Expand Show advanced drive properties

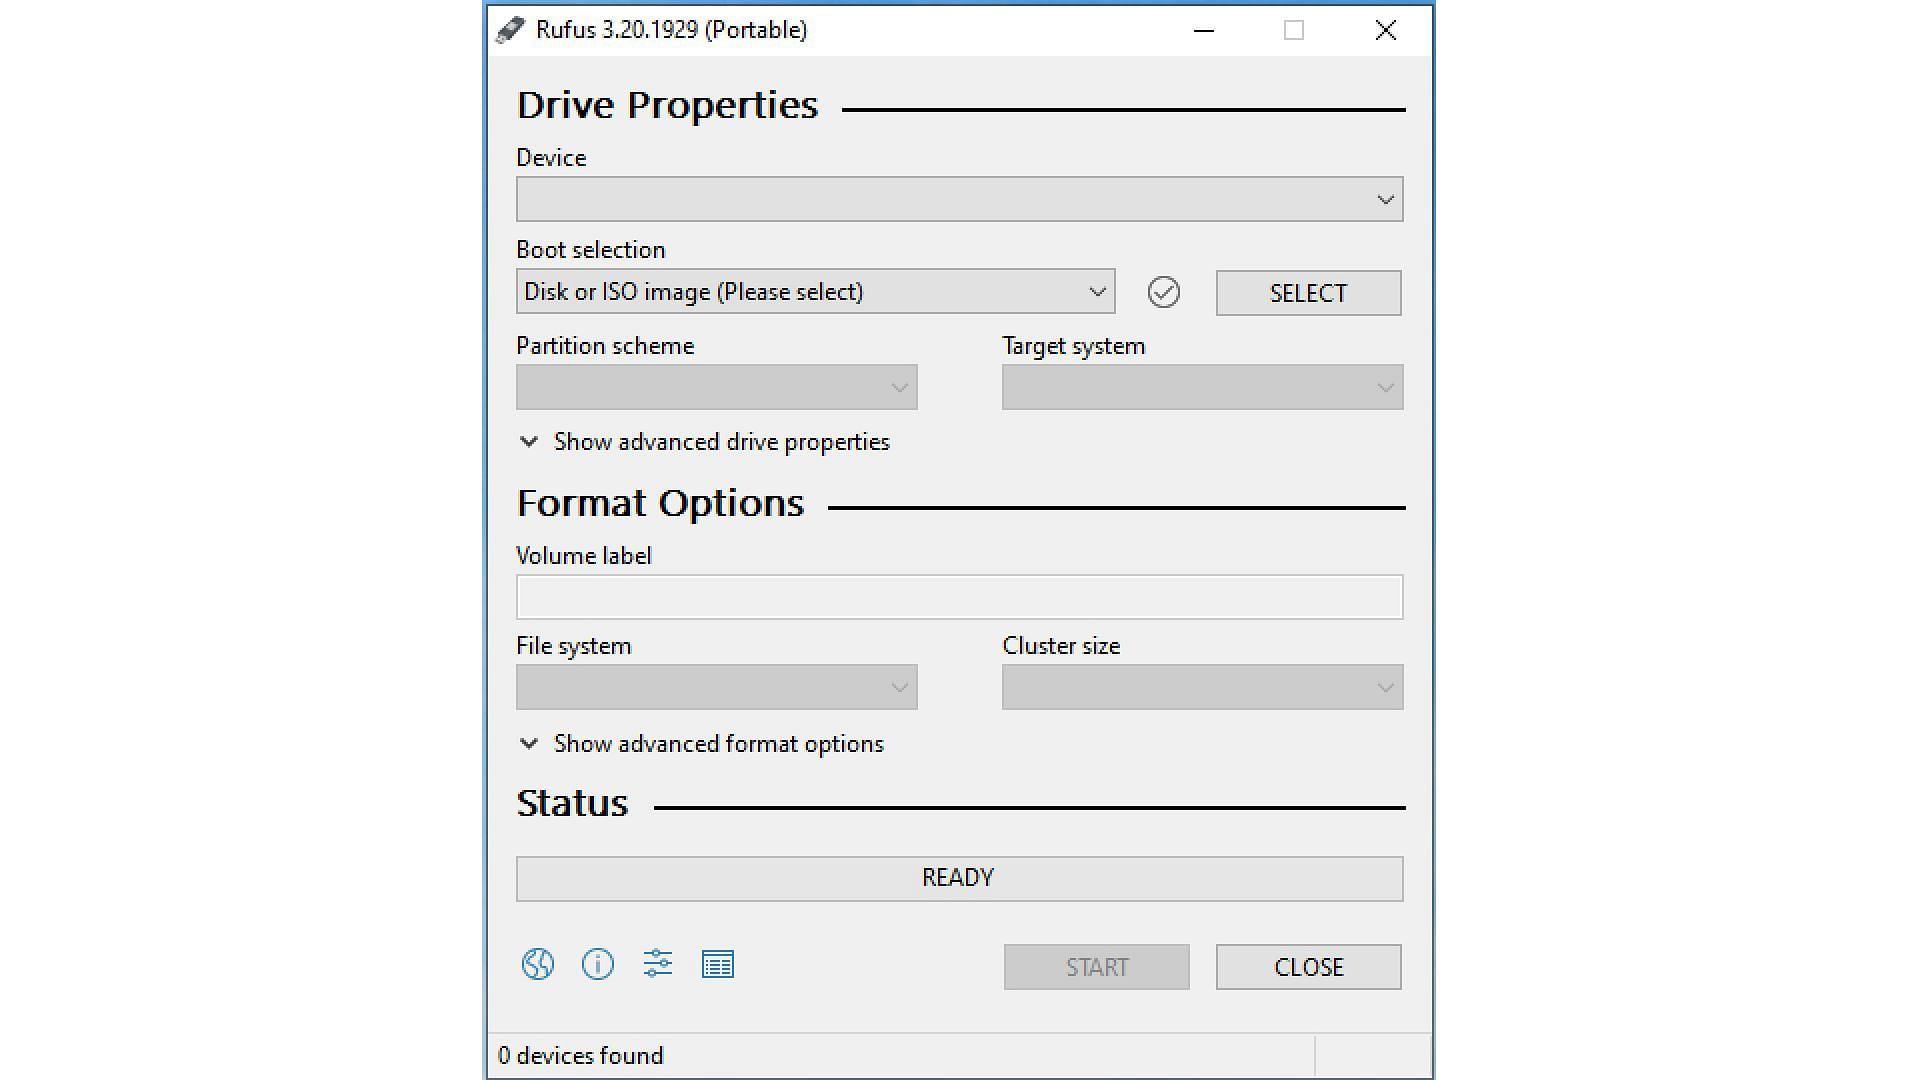pos(704,442)
